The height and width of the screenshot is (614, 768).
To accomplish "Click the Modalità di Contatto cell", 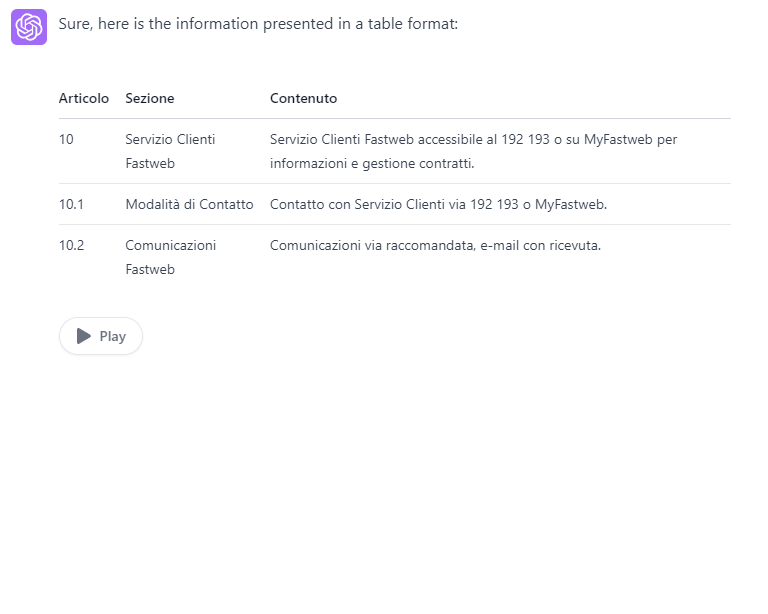I will coord(189,204).
